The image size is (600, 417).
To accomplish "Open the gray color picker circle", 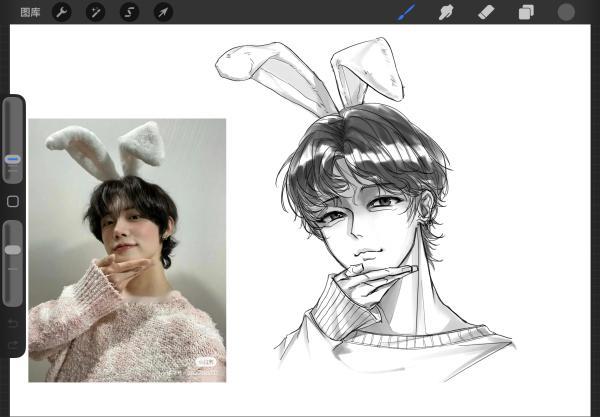I will (566, 12).
